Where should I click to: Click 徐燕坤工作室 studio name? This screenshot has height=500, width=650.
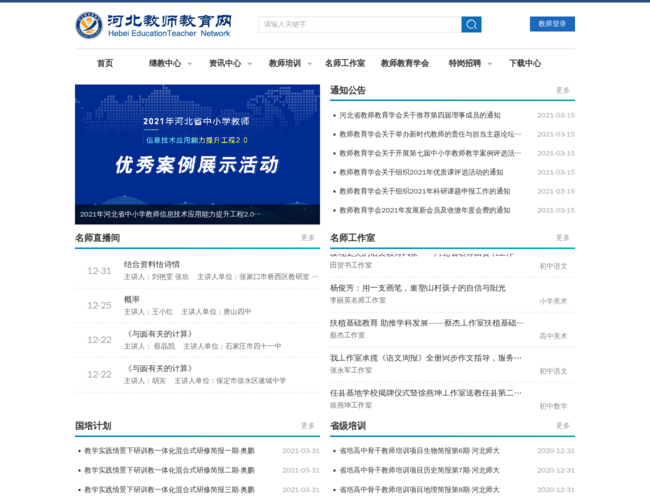[x=351, y=405]
